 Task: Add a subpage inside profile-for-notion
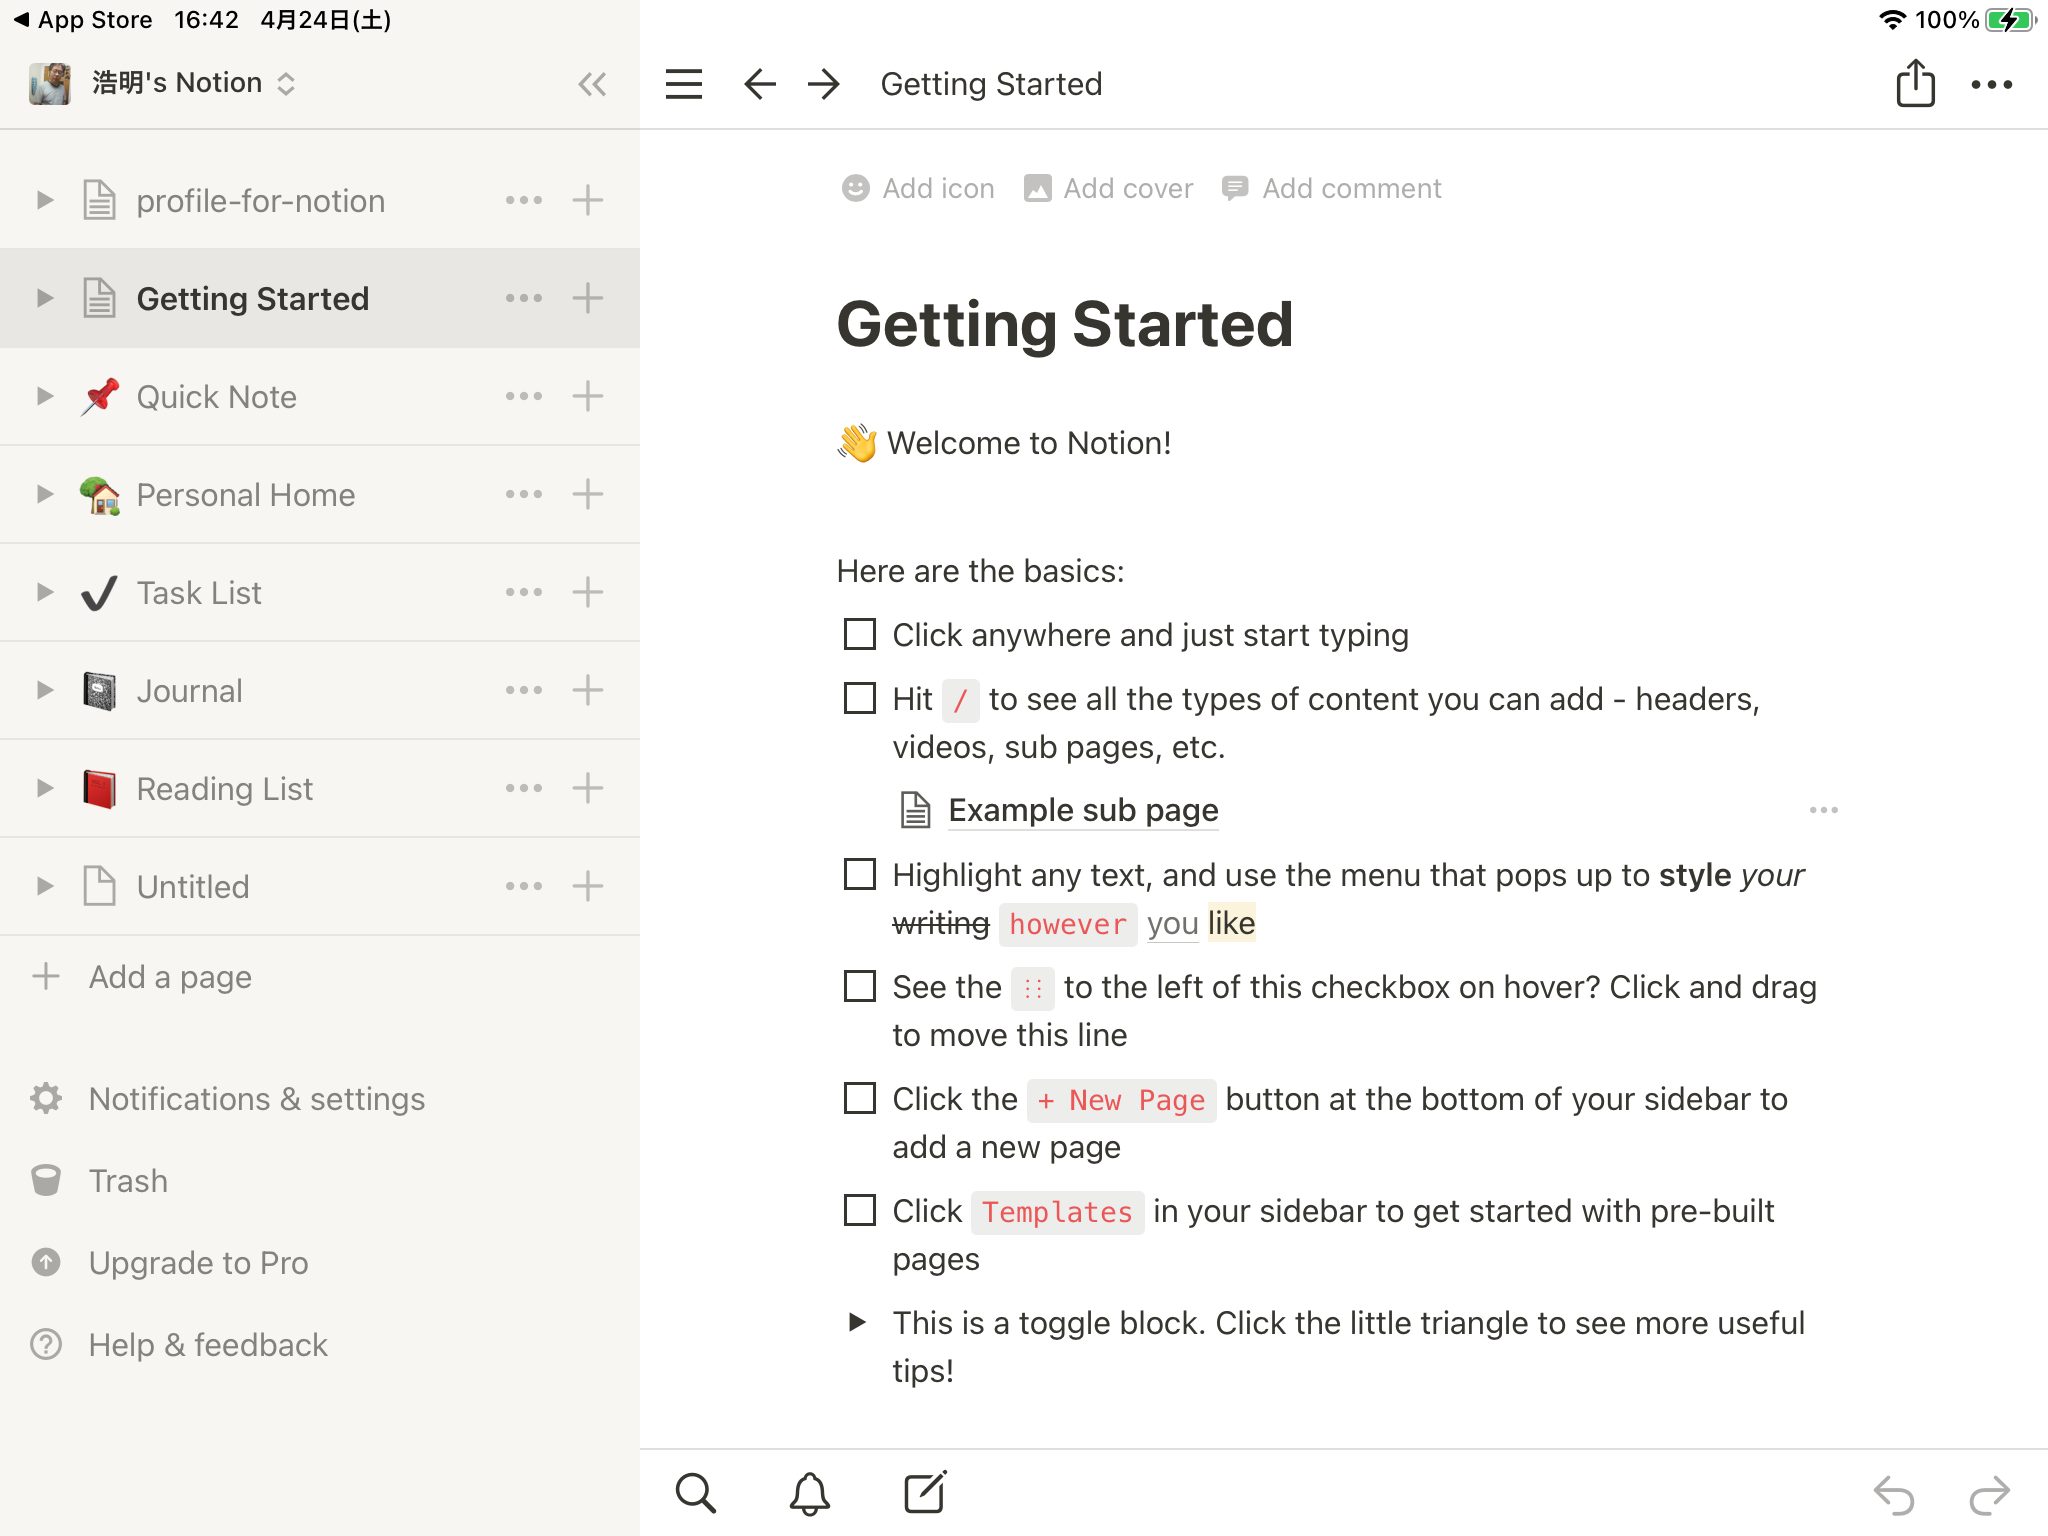(588, 200)
